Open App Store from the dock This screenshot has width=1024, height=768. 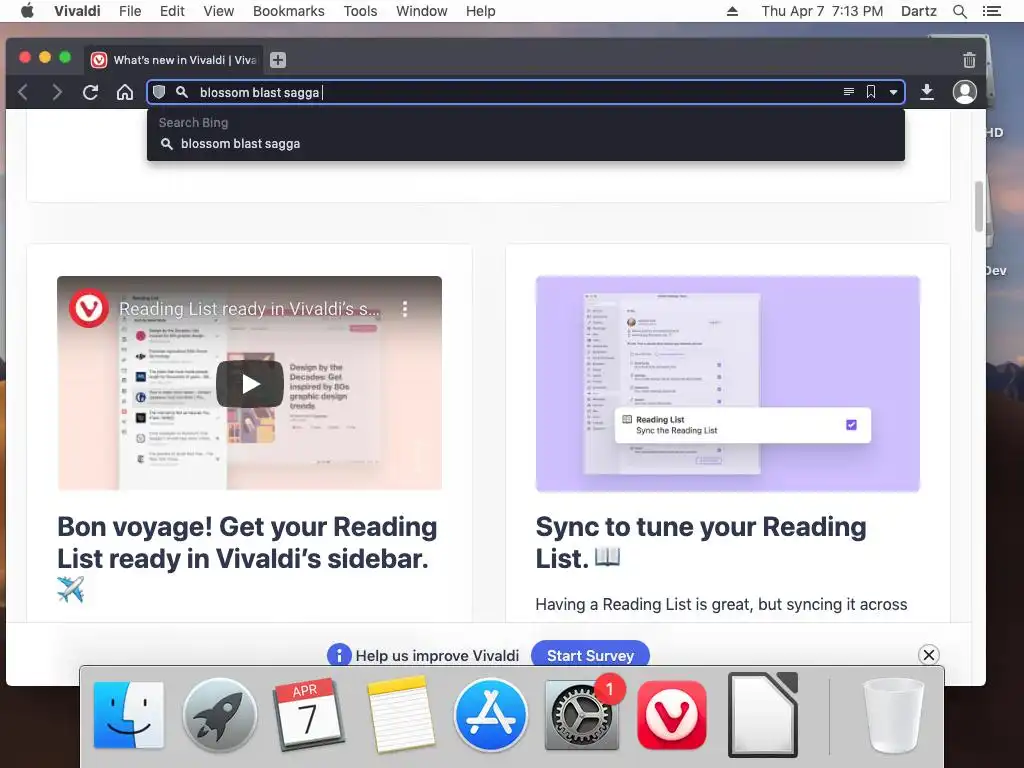(x=490, y=715)
